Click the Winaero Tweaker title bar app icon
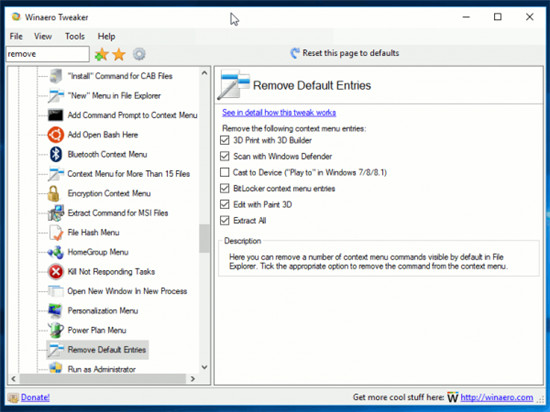 (16, 17)
